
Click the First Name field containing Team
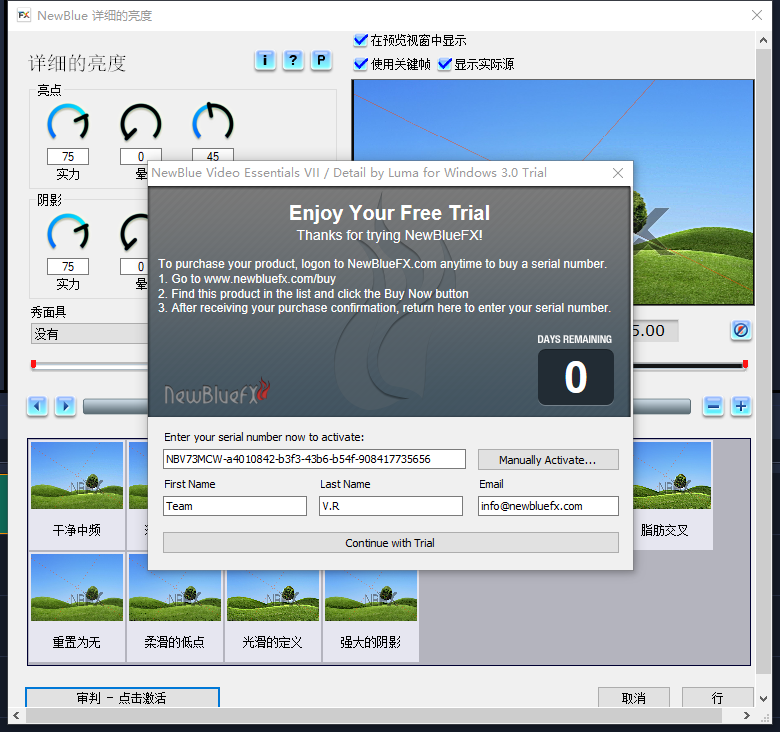point(235,506)
